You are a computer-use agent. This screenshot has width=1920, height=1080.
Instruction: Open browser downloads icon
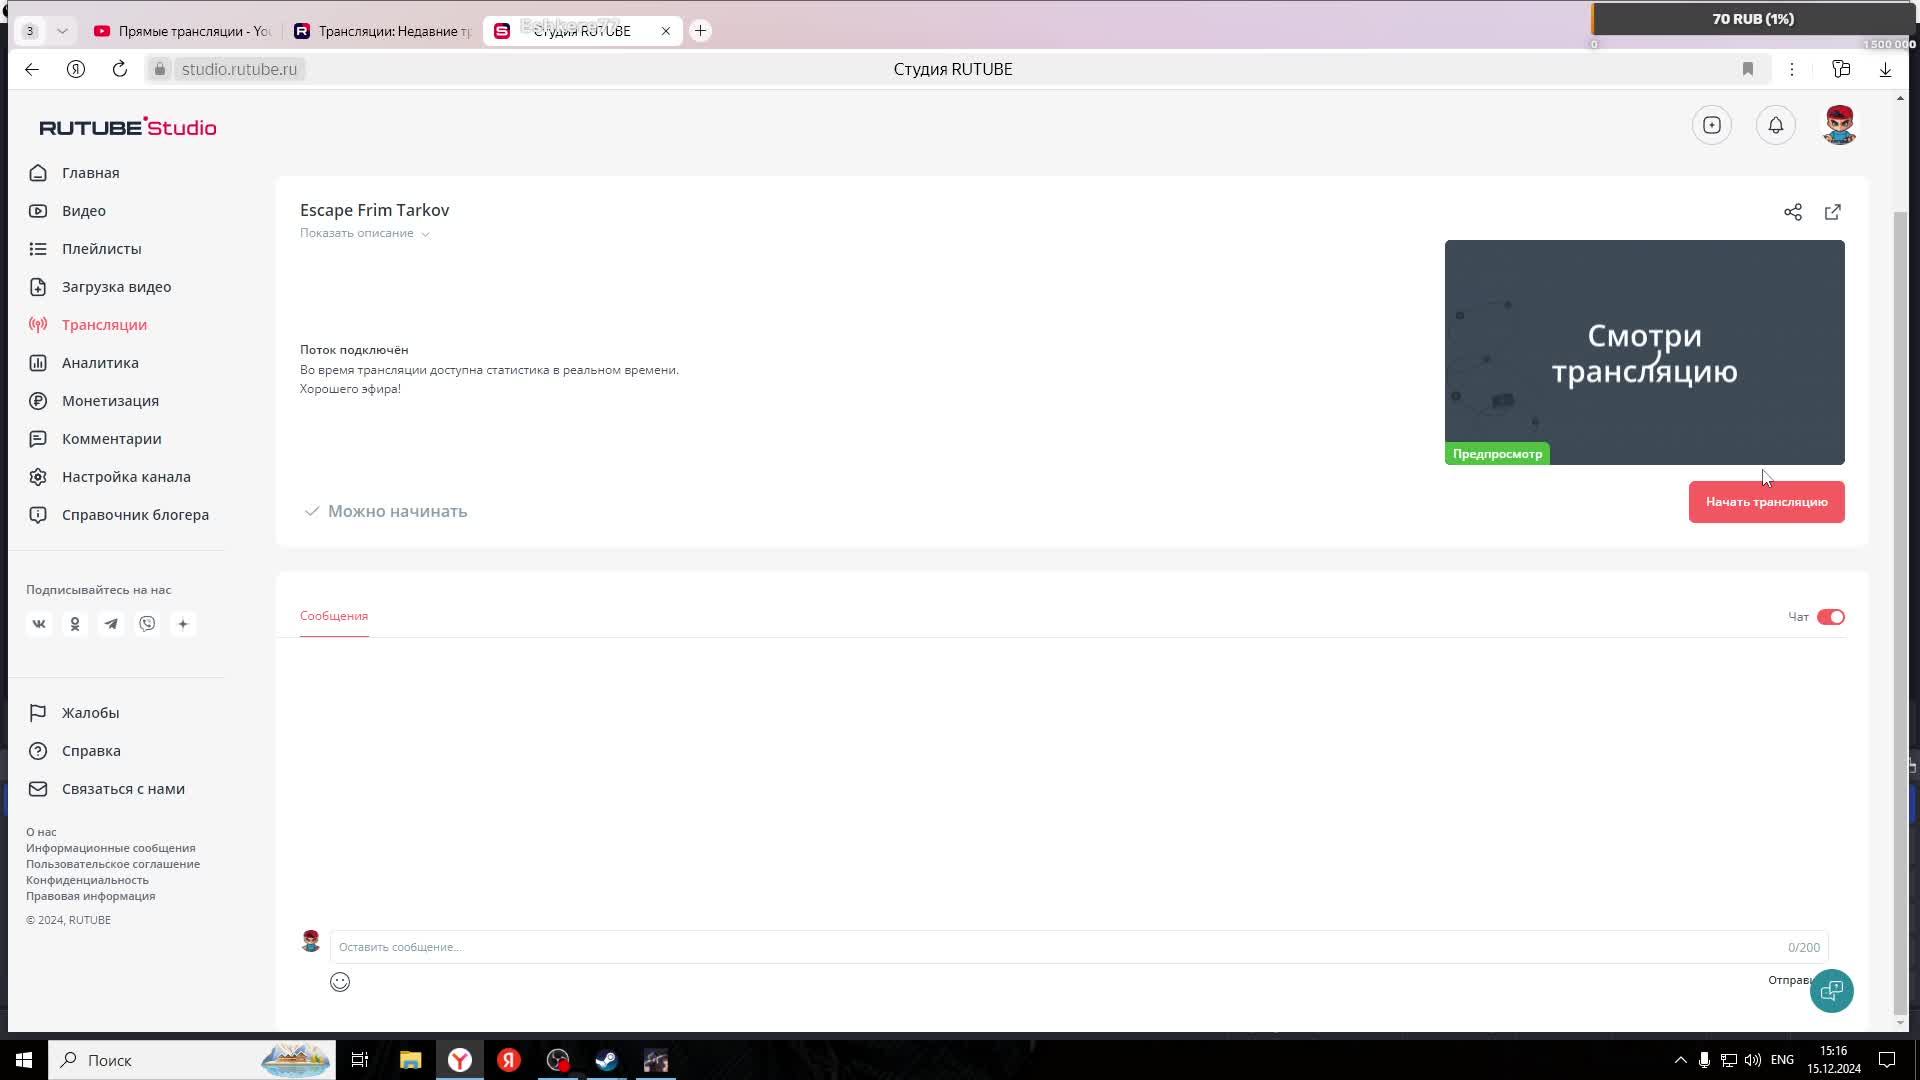[1885, 69]
